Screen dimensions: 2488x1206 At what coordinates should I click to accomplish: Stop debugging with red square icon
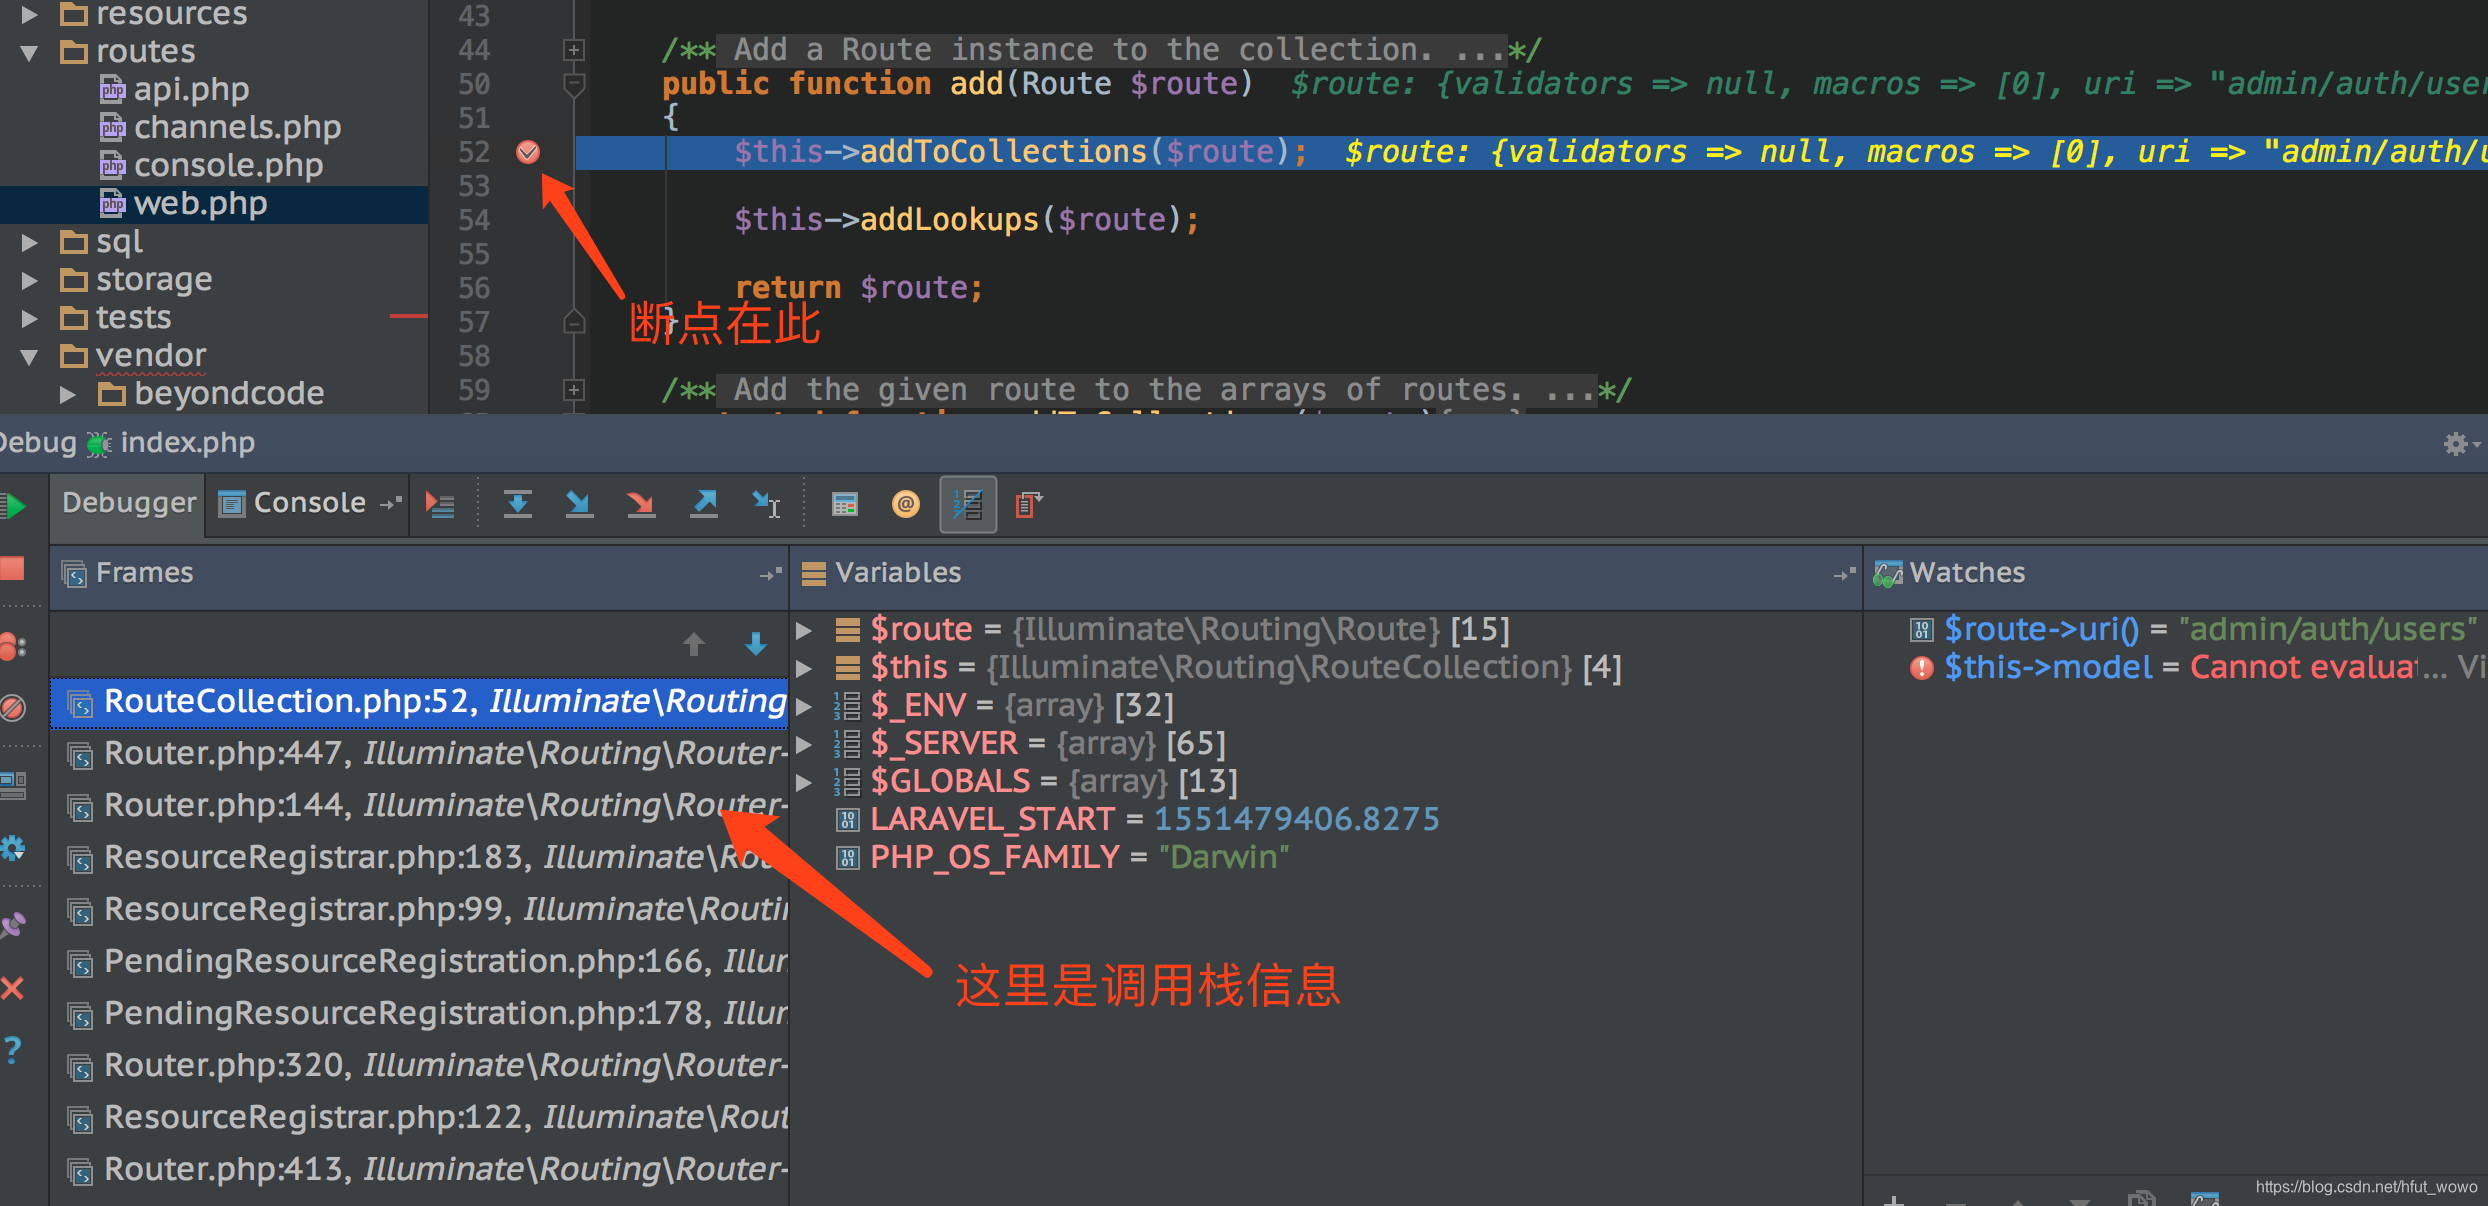pyautogui.click(x=12, y=569)
